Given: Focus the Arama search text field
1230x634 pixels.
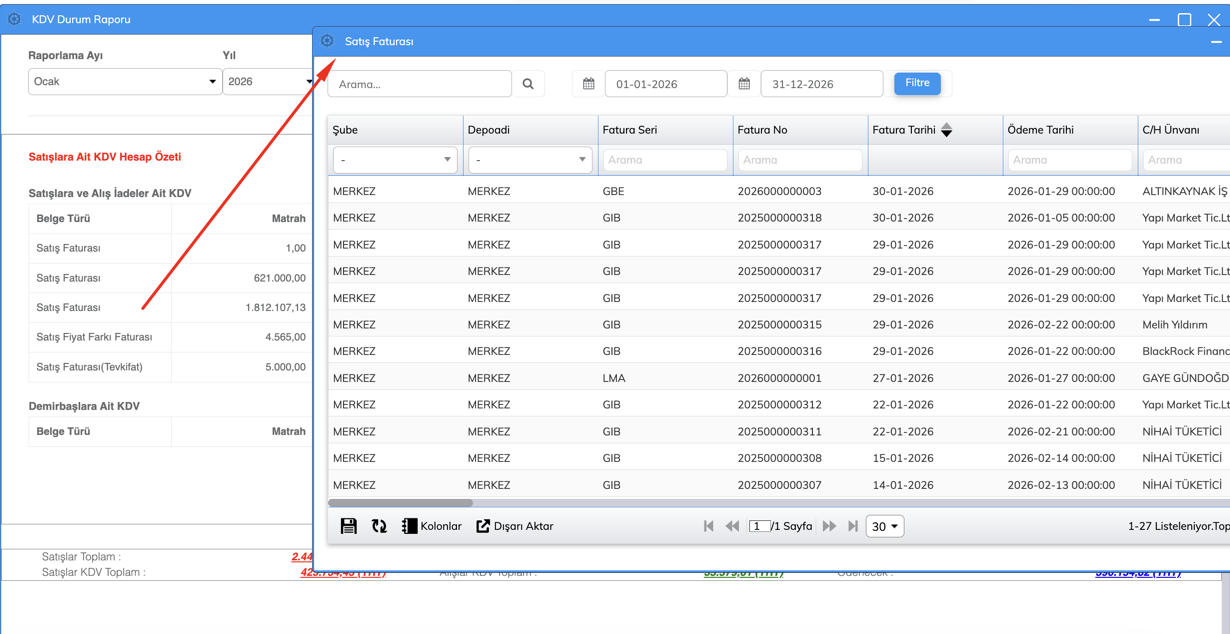Looking at the screenshot, I should [x=420, y=84].
